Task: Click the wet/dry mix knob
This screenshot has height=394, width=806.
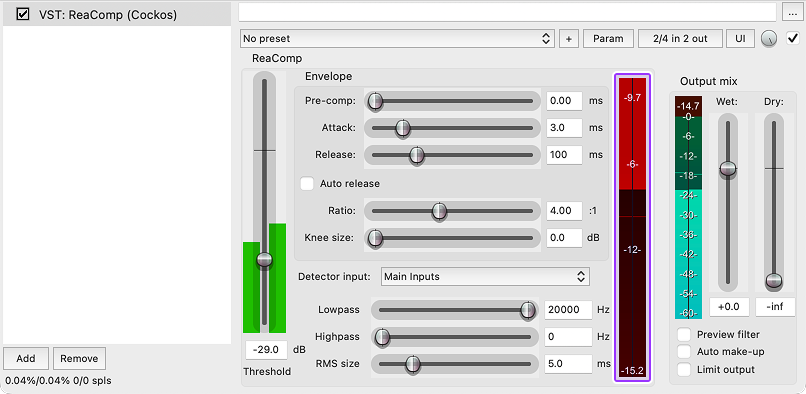Action: click(x=769, y=39)
